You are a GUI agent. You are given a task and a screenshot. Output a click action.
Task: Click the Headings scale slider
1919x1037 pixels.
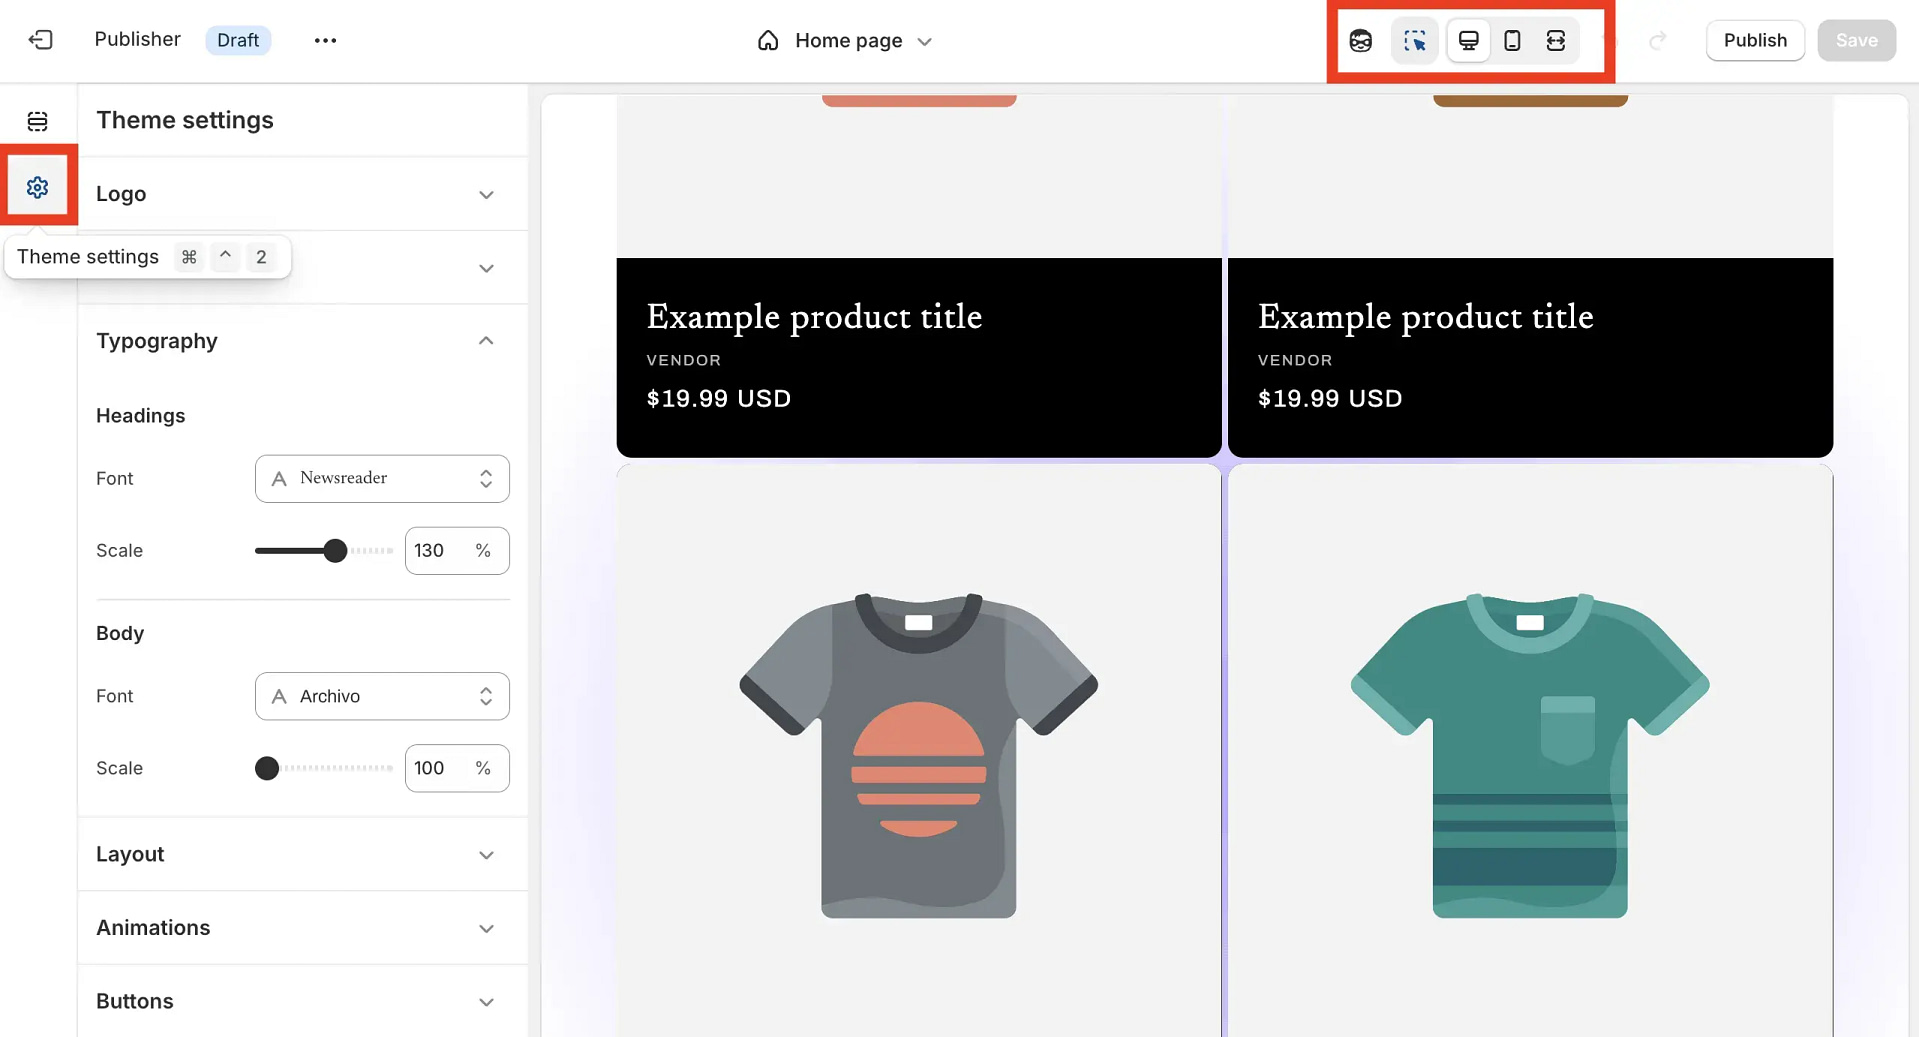coord(324,551)
